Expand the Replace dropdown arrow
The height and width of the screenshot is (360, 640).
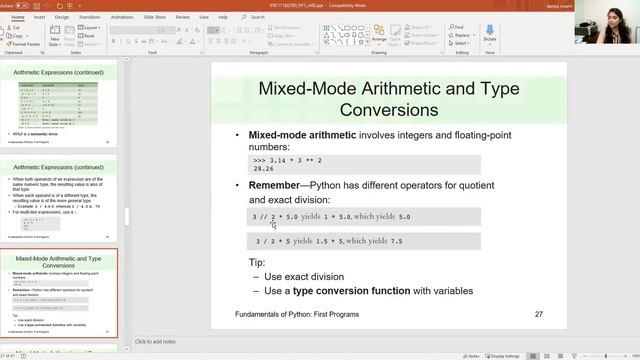pyautogui.click(x=474, y=35)
